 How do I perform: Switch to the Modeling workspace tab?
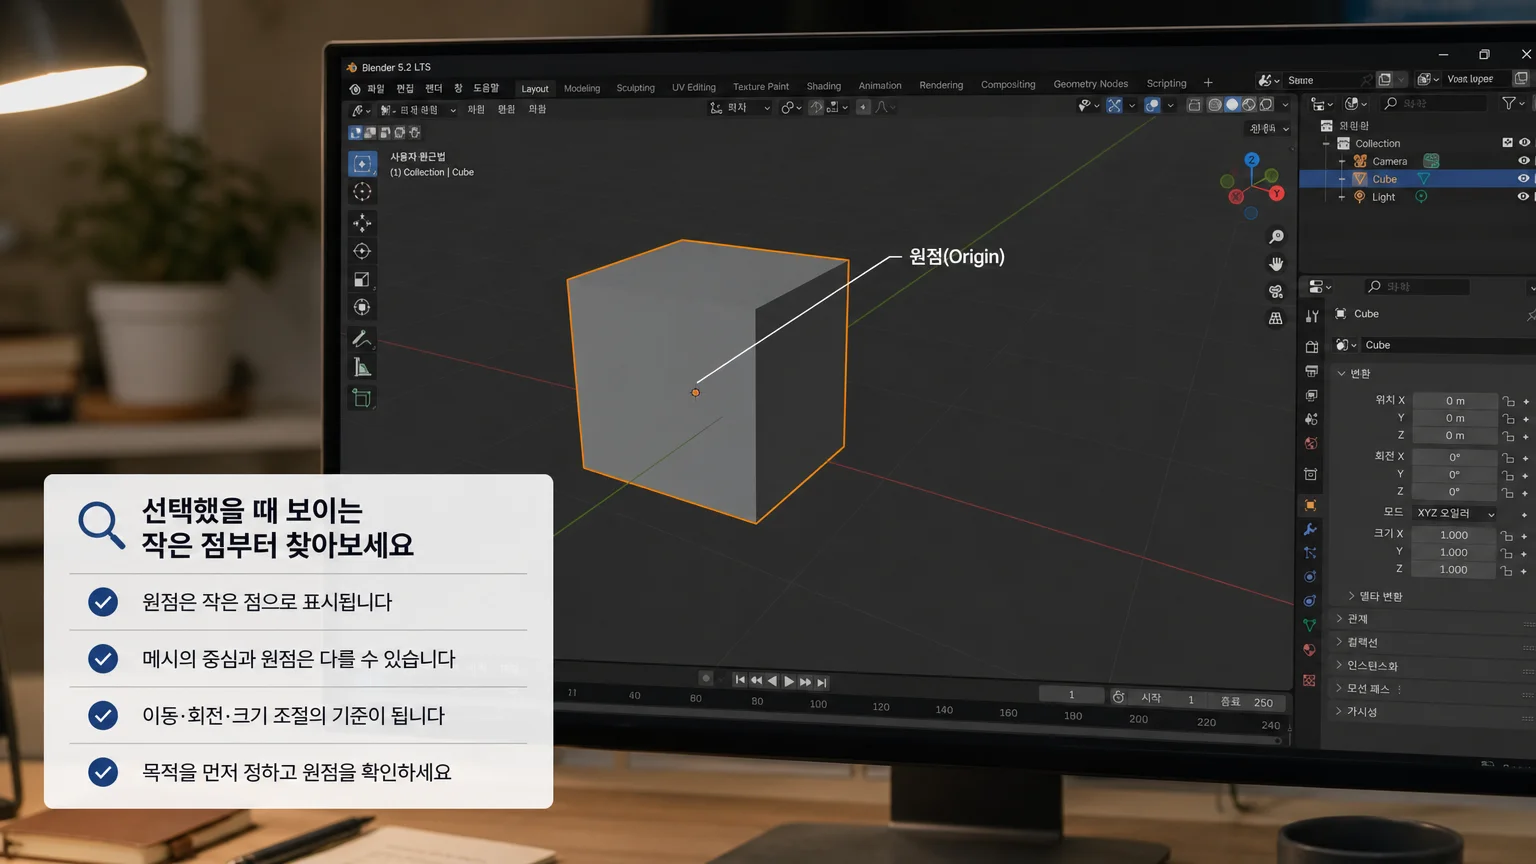point(582,88)
